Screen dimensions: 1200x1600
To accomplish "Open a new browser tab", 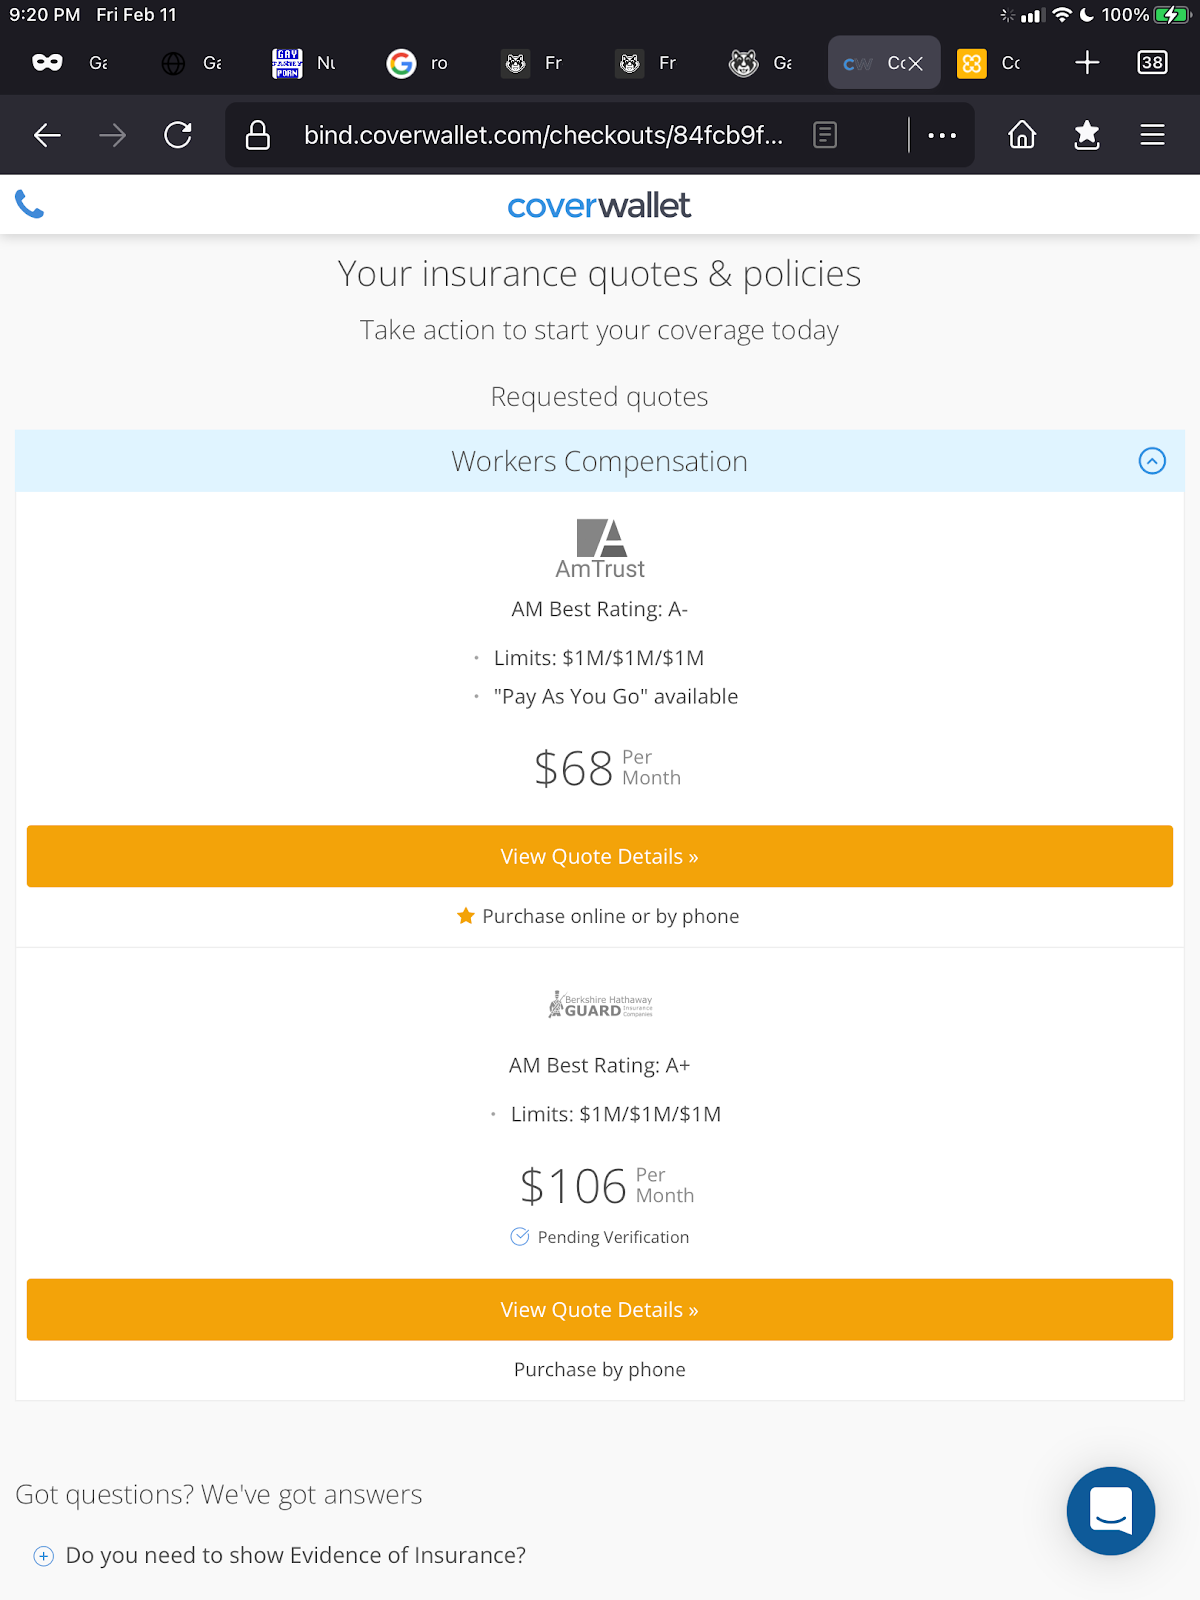I will [x=1087, y=63].
